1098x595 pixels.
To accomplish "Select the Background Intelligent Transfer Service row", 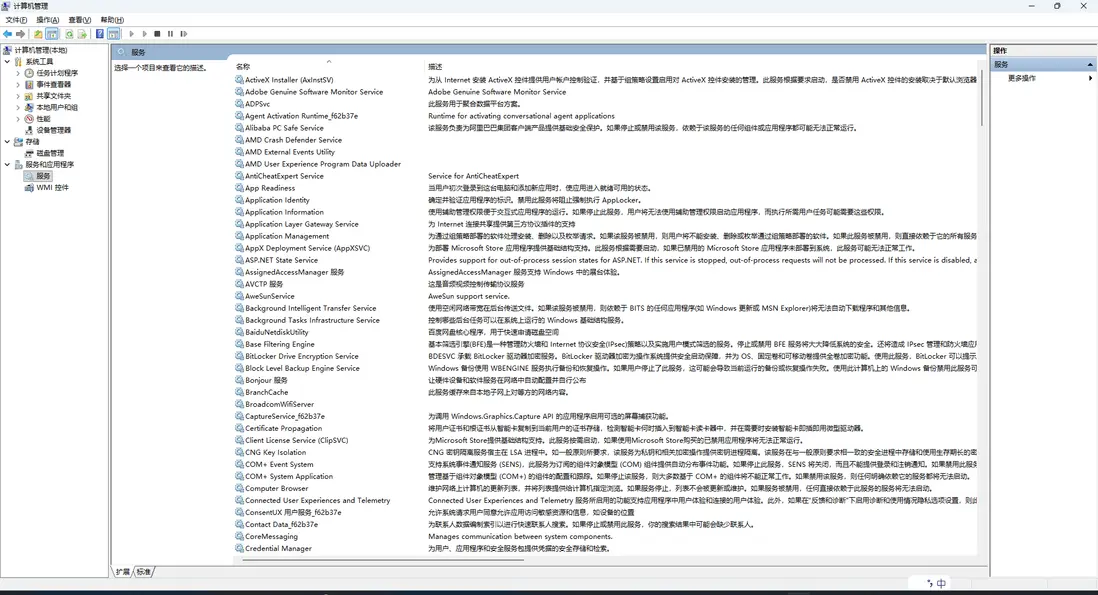I will pos(606,308).
